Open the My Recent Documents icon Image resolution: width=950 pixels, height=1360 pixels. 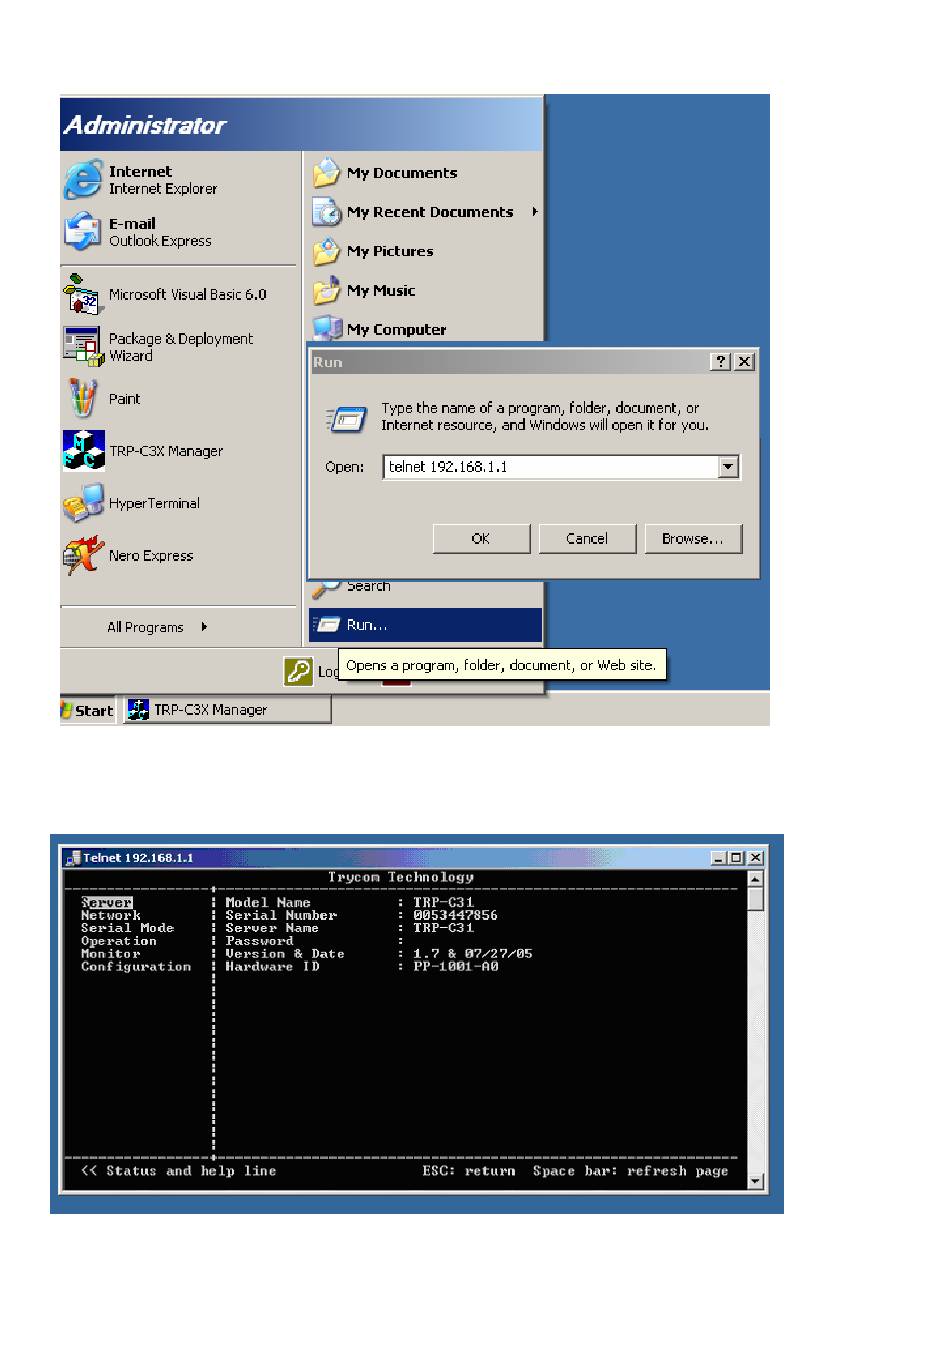[x=326, y=212]
